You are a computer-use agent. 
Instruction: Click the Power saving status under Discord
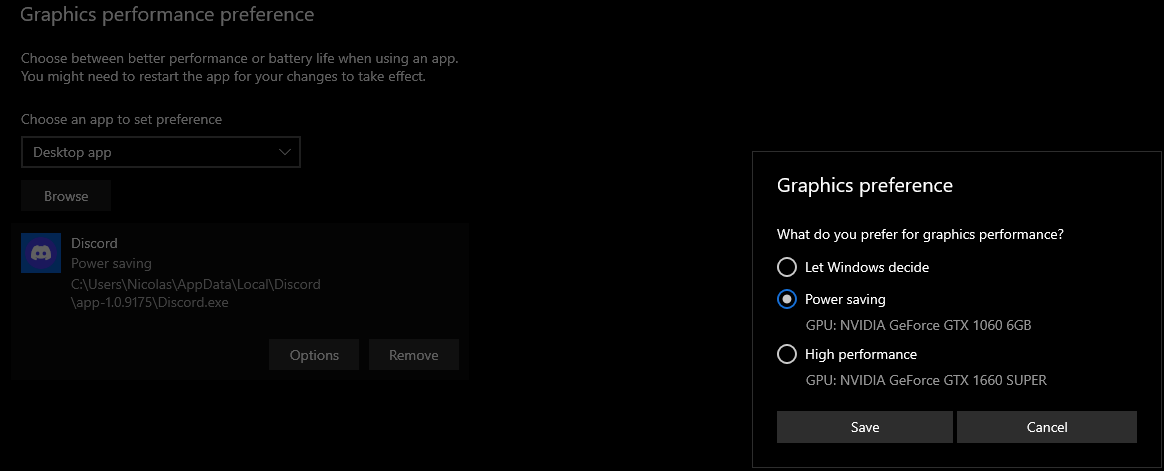pyautogui.click(x=111, y=264)
